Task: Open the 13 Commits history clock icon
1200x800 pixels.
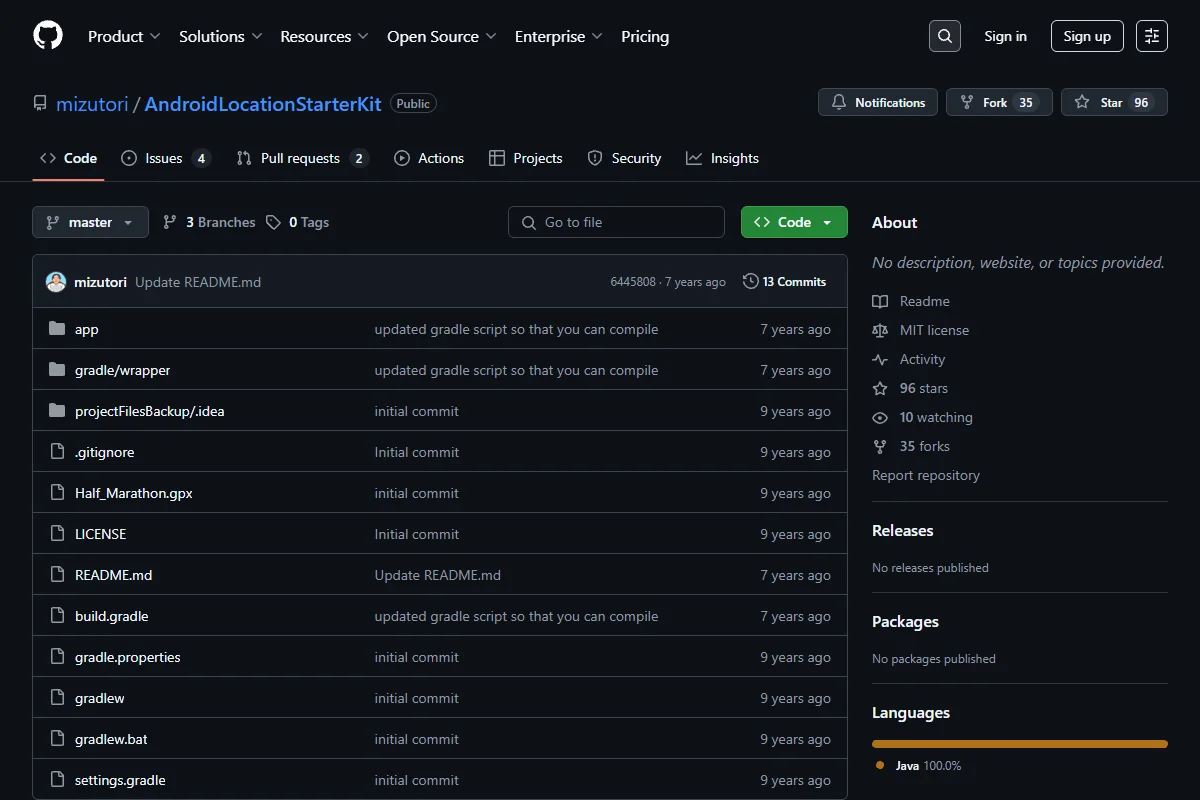Action: point(751,282)
